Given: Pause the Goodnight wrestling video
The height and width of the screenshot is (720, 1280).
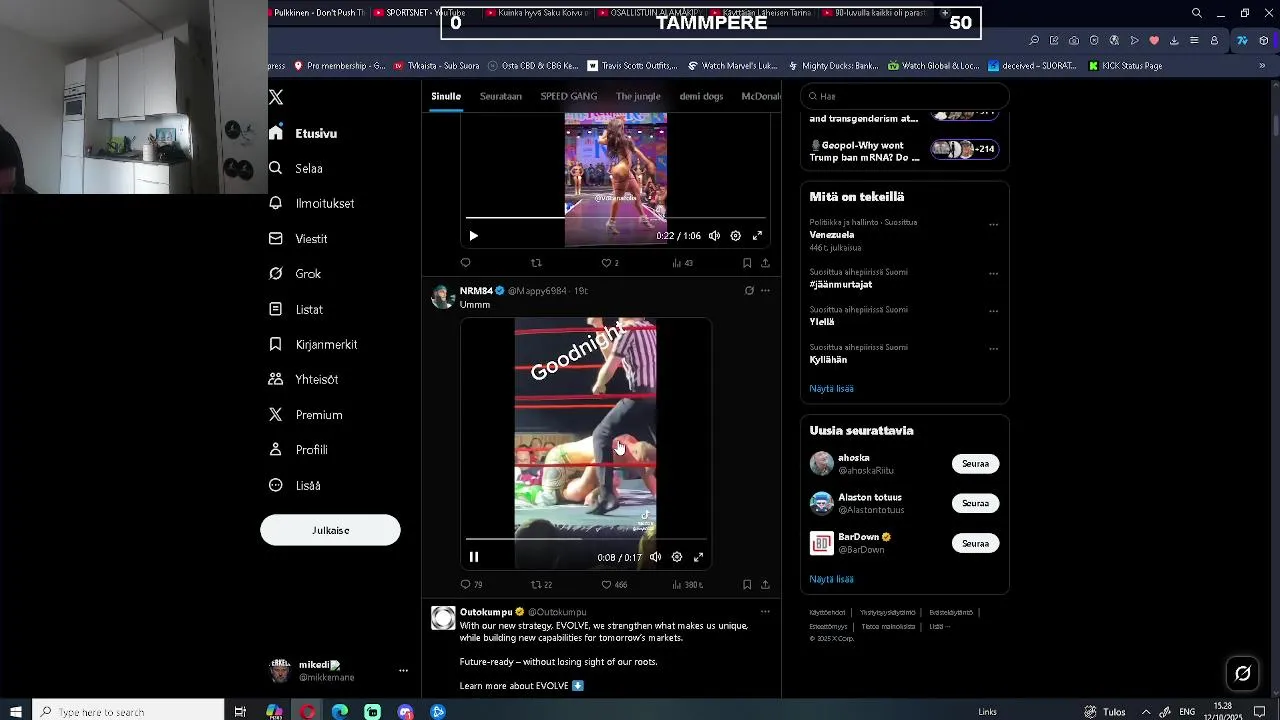Looking at the screenshot, I should pos(474,557).
